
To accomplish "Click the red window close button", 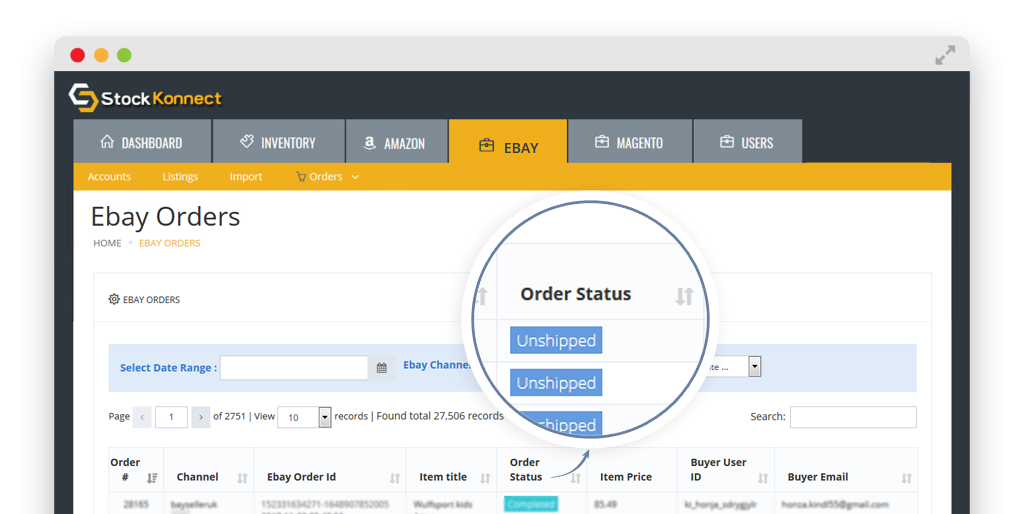I will click(78, 55).
